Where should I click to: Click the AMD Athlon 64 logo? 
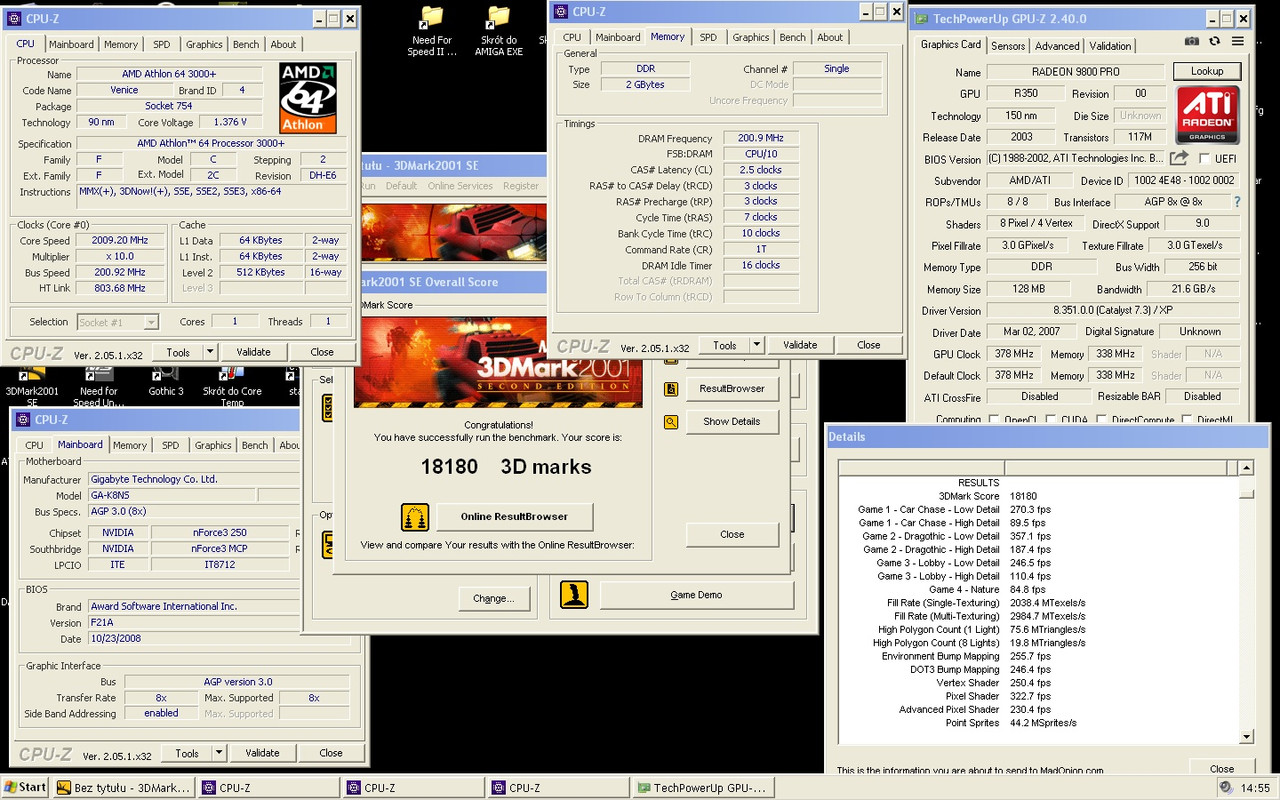[307, 98]
